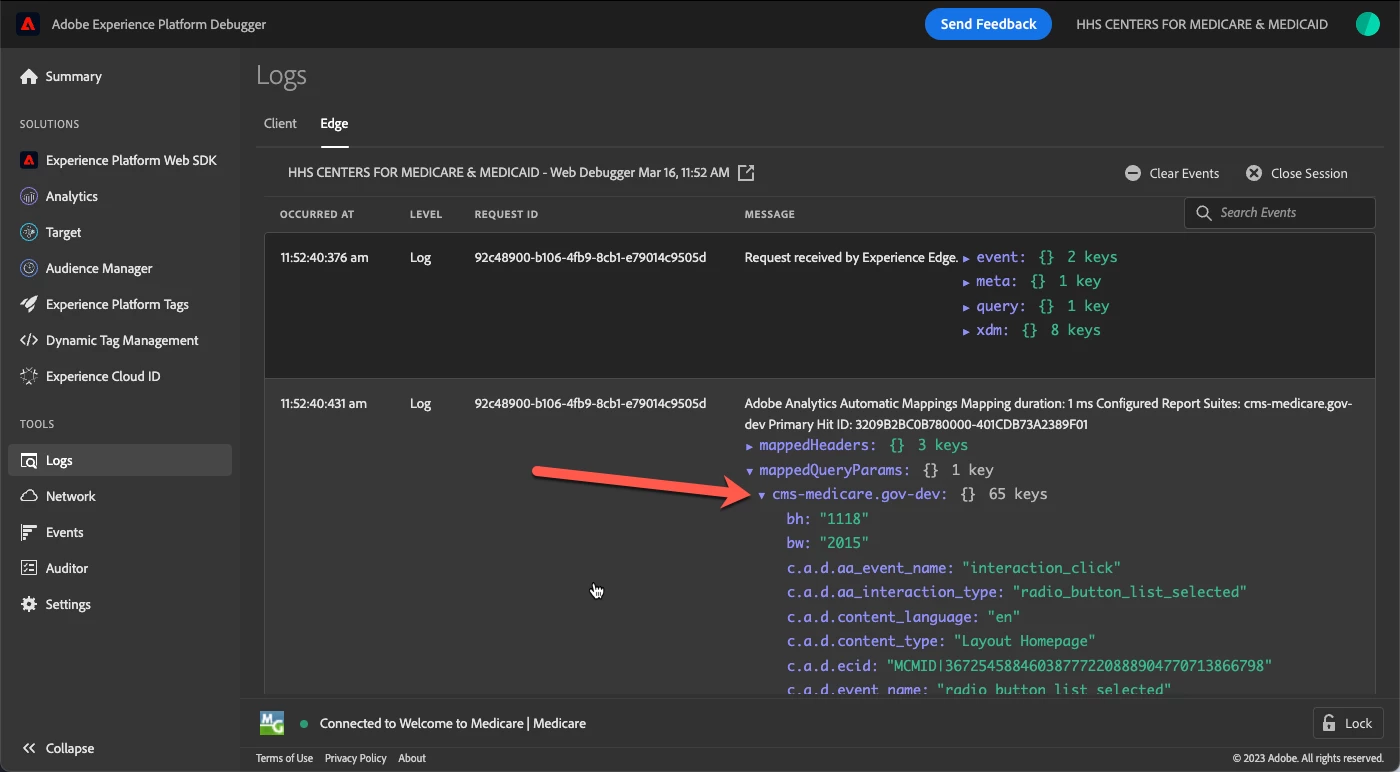Click the Connected to Welcome to Medicare status
The height and width of the screenshot is (772, 1400).
coord(453,723)
